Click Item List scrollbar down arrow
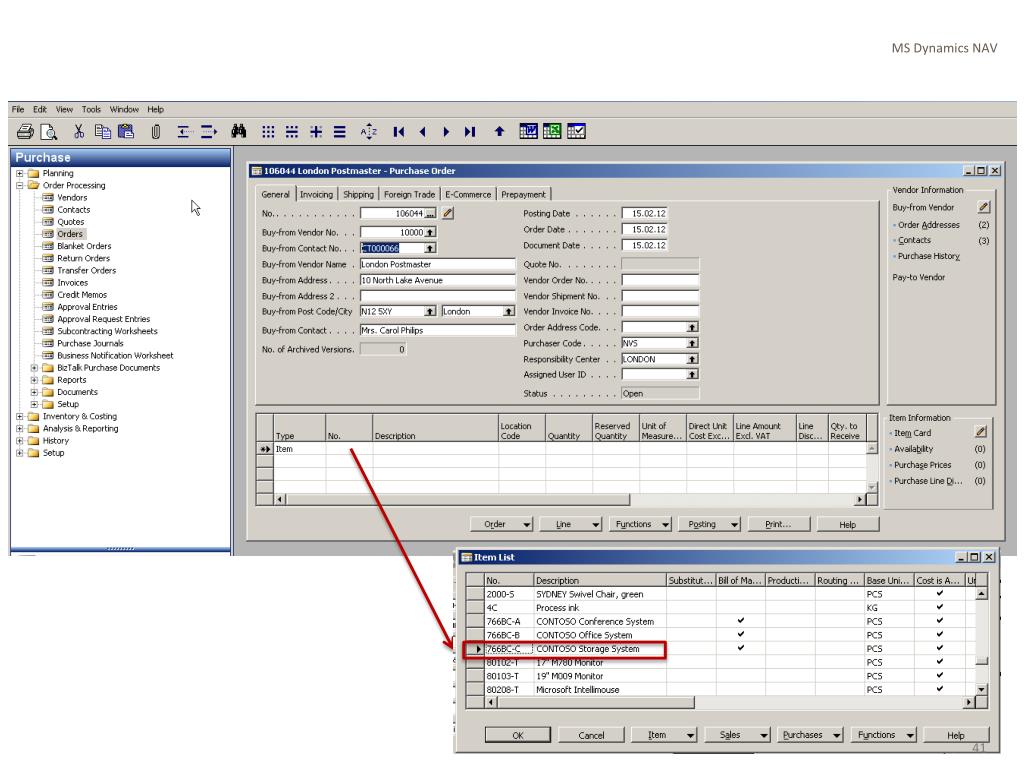1024x768 pixels. [x=982, y=690]
